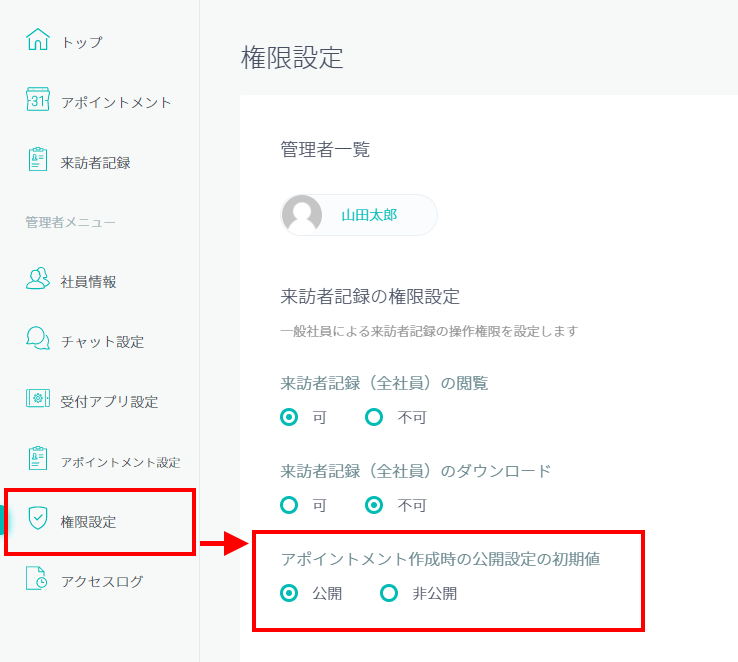Select the shield icon for 権限設定
This screenshot has width=738, height=662.
point(38,518)
